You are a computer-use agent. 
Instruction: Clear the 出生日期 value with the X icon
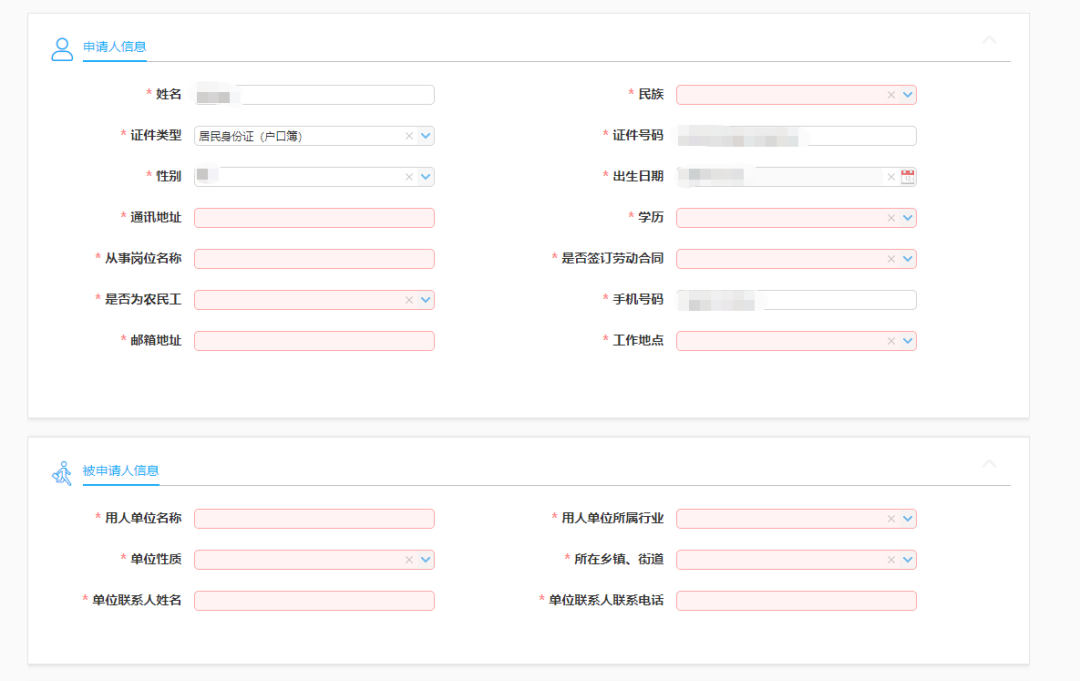click(x=891, y=177)
